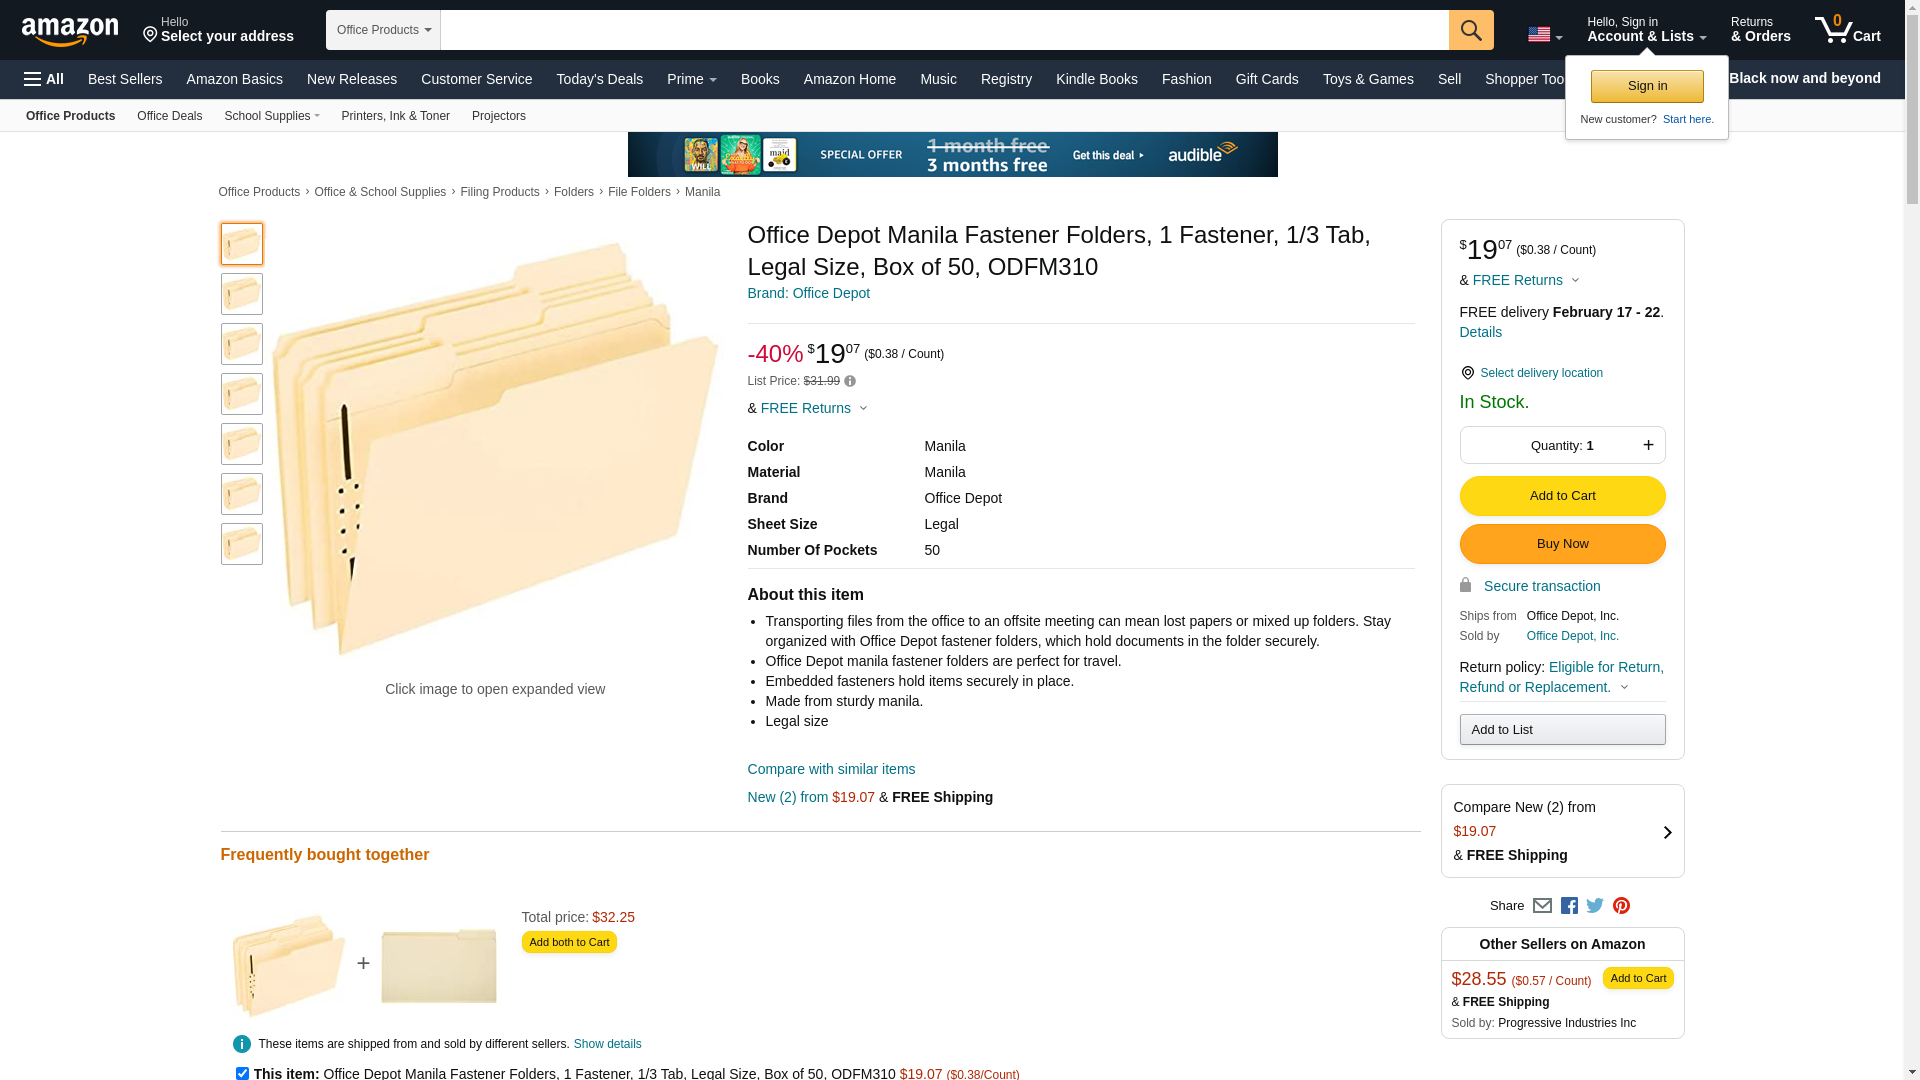Click the magnifying glass search button
This screenshot has height=1080, width=1920.
pos(1470,30)
